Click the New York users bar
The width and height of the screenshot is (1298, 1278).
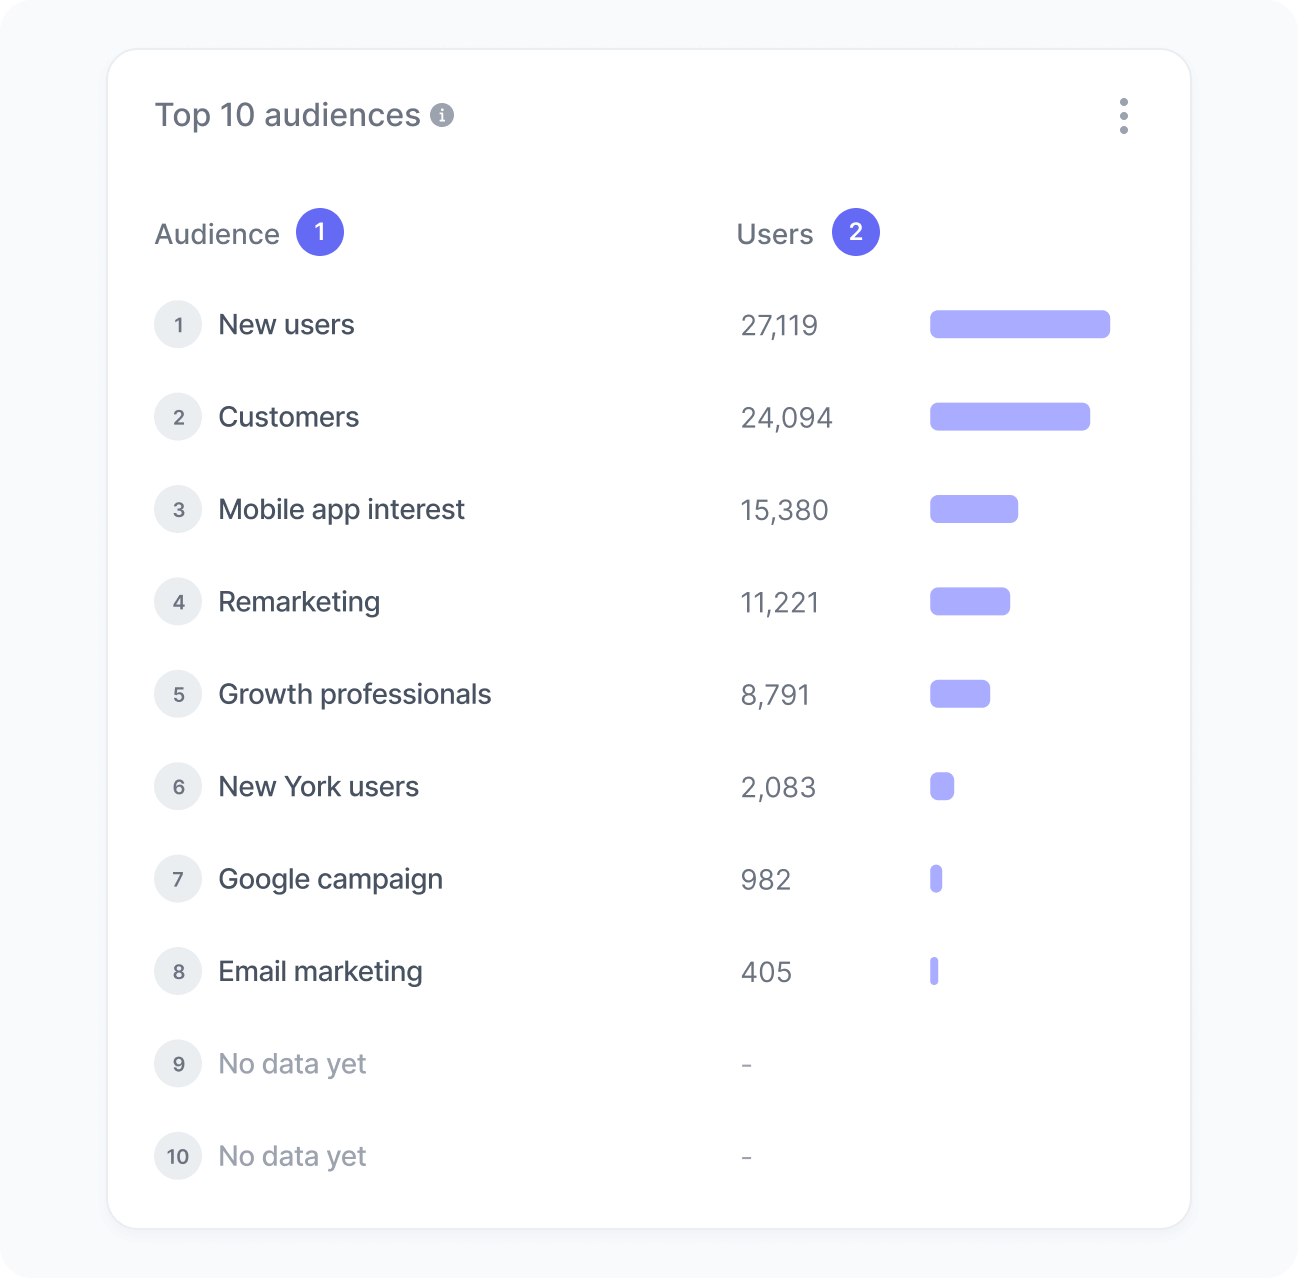pos(942,787)
